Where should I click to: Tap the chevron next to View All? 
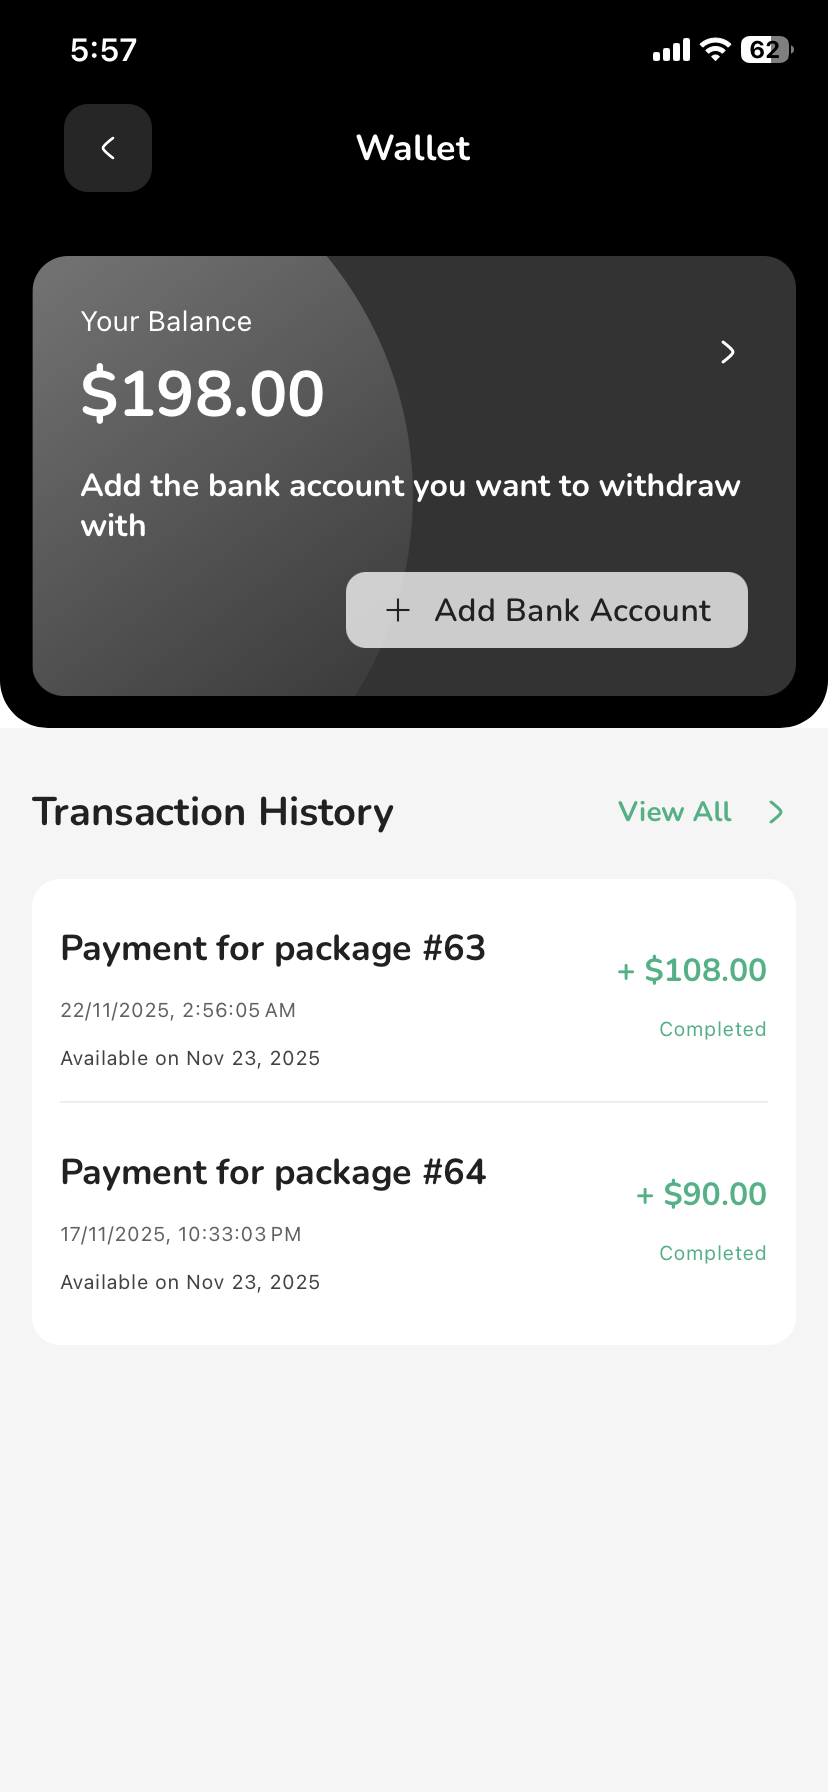(776, 812)
